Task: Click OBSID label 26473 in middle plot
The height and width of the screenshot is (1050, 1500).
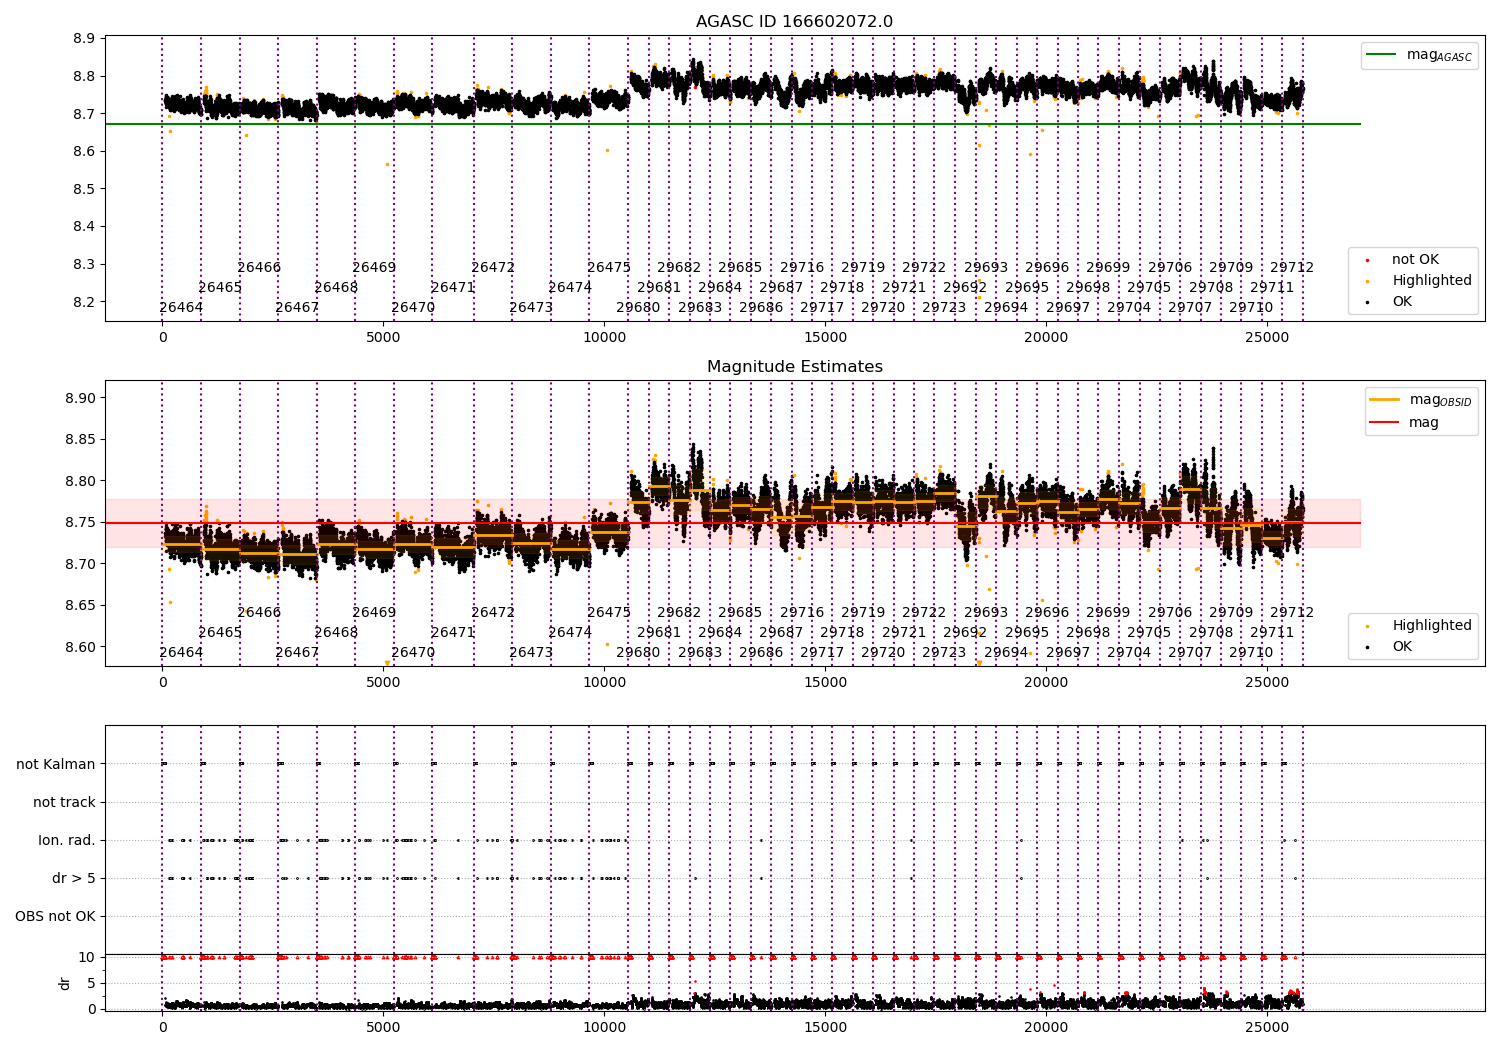Action: click(531, 653)
